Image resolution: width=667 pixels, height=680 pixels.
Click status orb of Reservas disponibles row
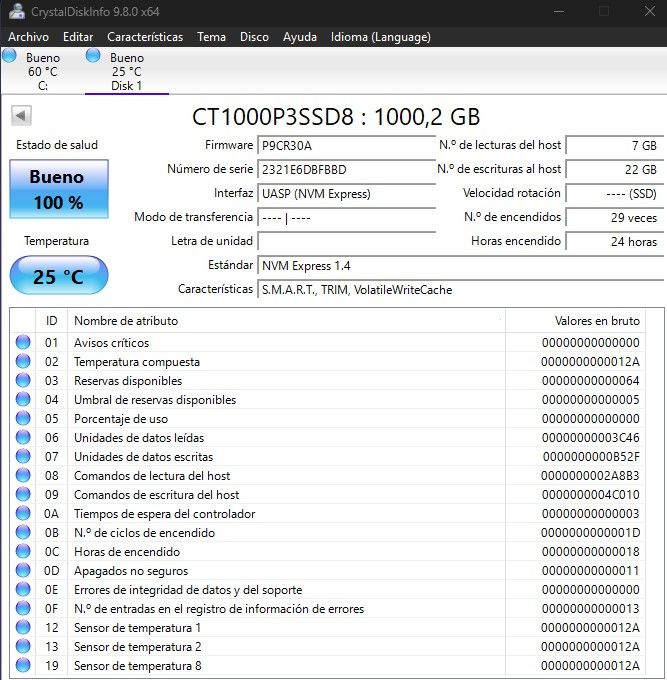pyautogui.click(x=23, y=380)
